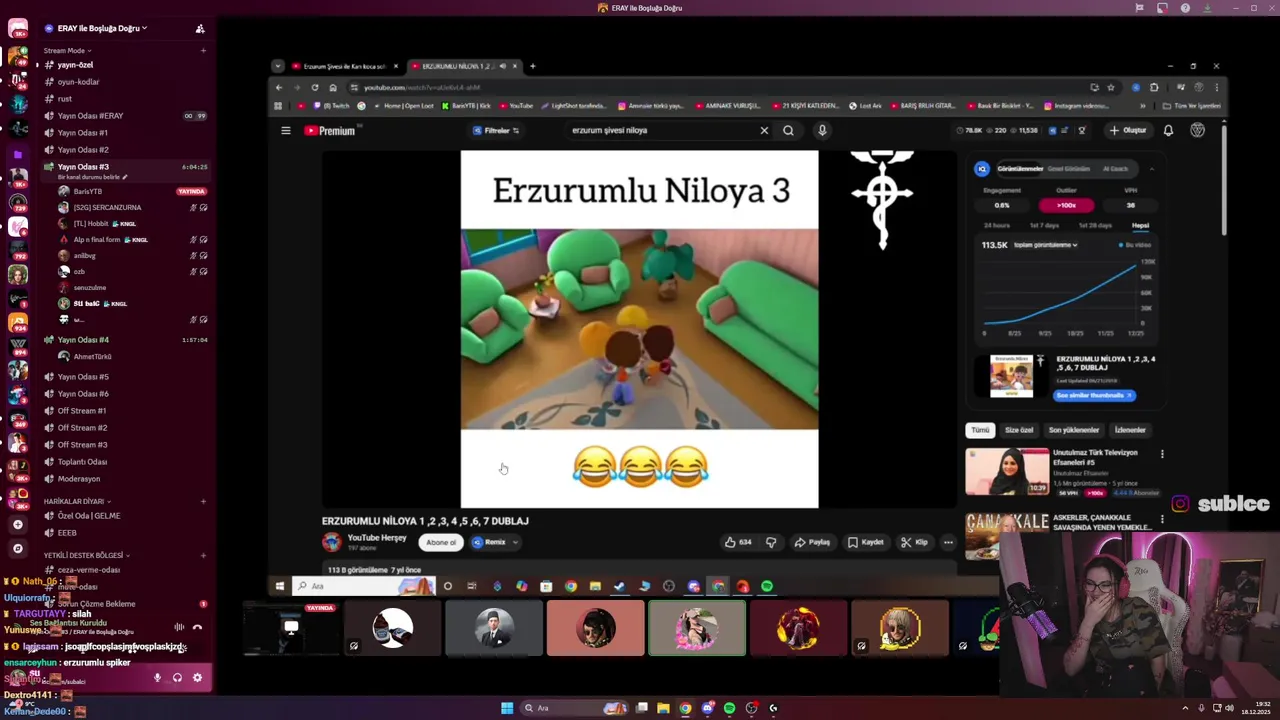Toggle noise suppression waveform icon

click(x=179, y=627)
